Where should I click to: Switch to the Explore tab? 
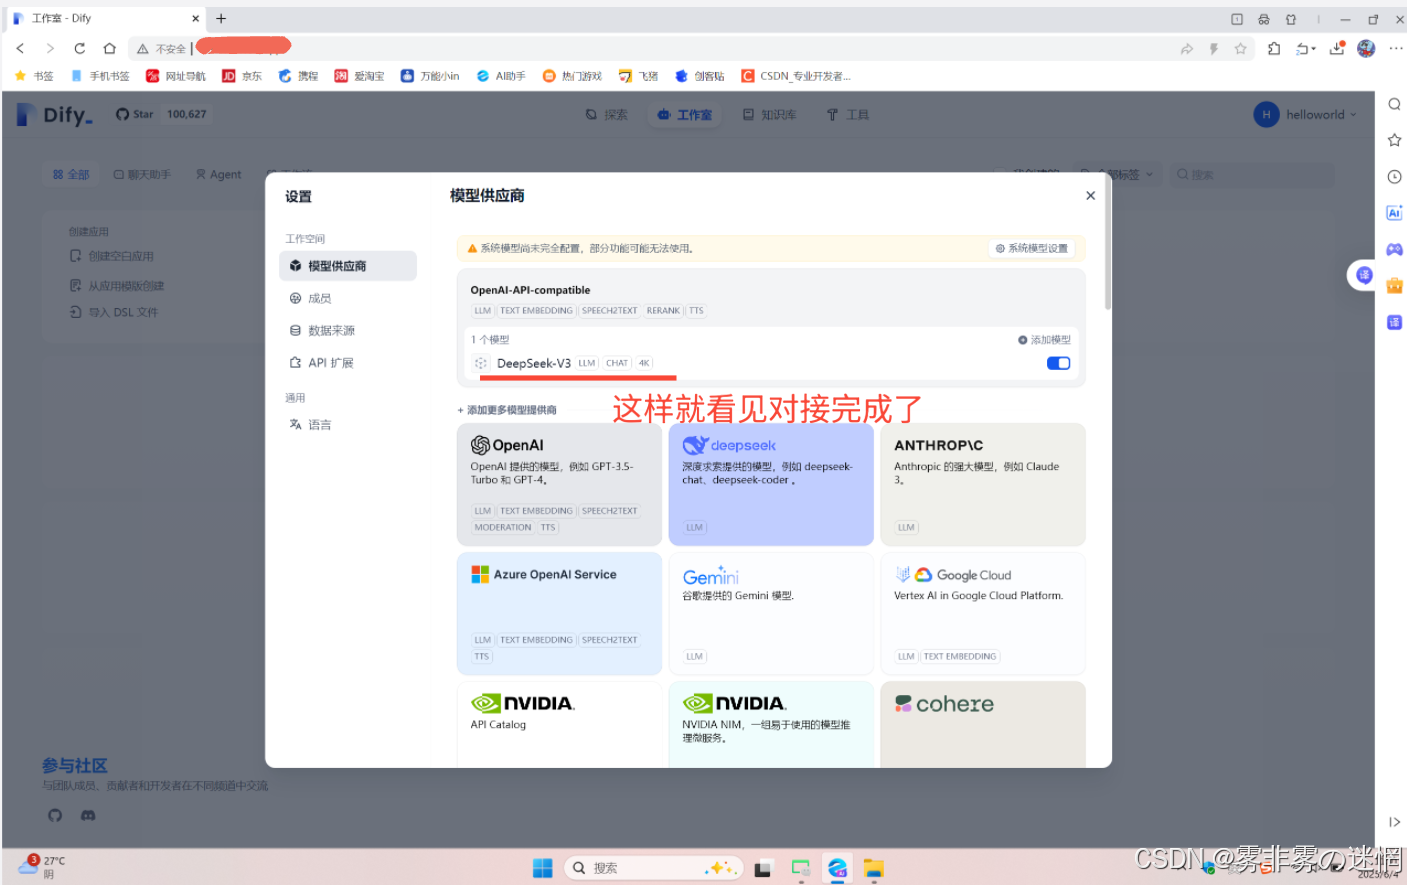607,115
